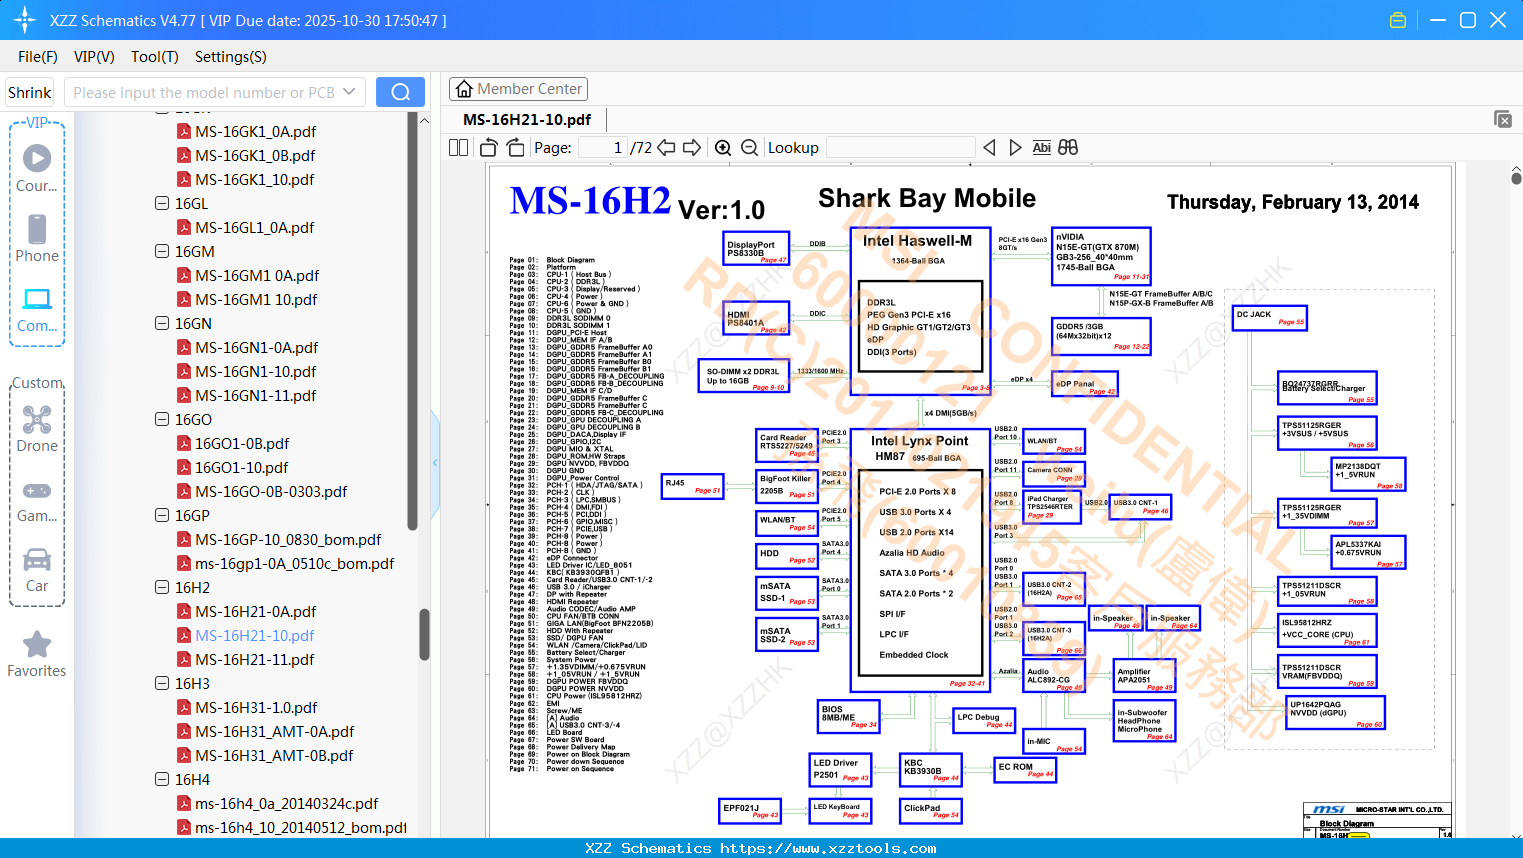The height and width of the screenshot is (858, 1523).
Task: Open the Course section in sidebar
Action: (x=37, y=169)
